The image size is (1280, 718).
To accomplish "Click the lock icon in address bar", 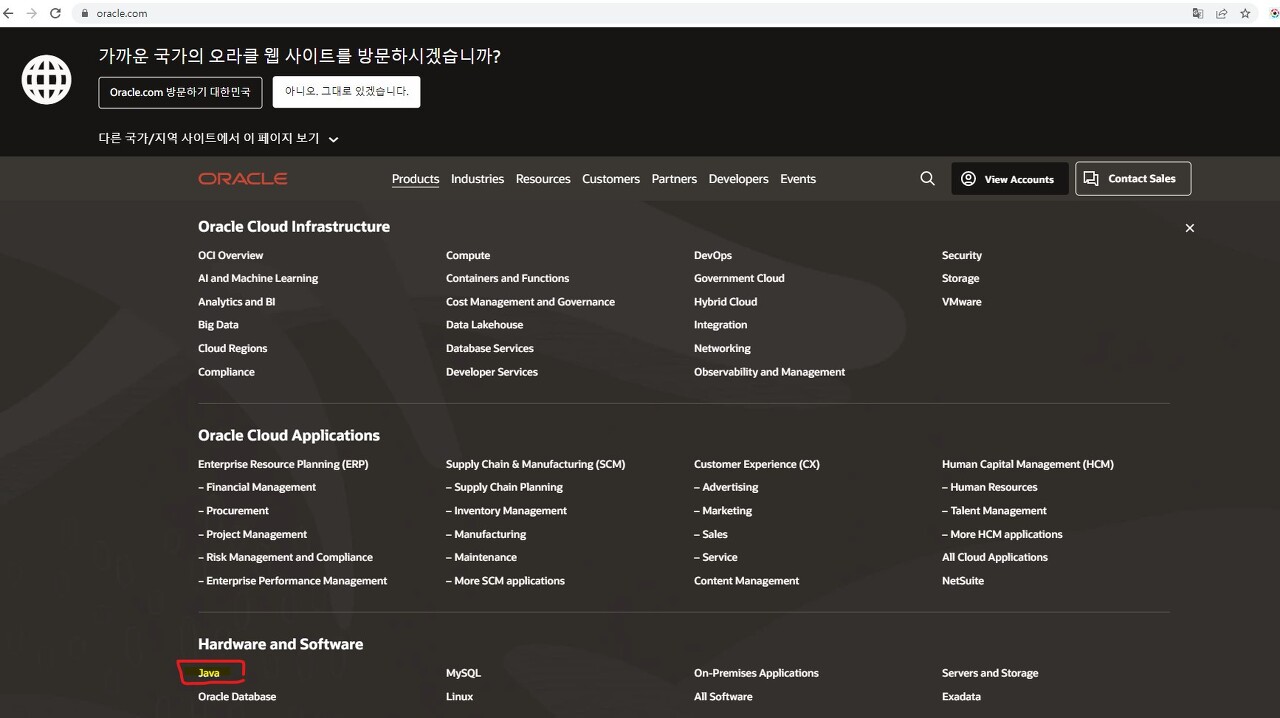I will [85, 14].
